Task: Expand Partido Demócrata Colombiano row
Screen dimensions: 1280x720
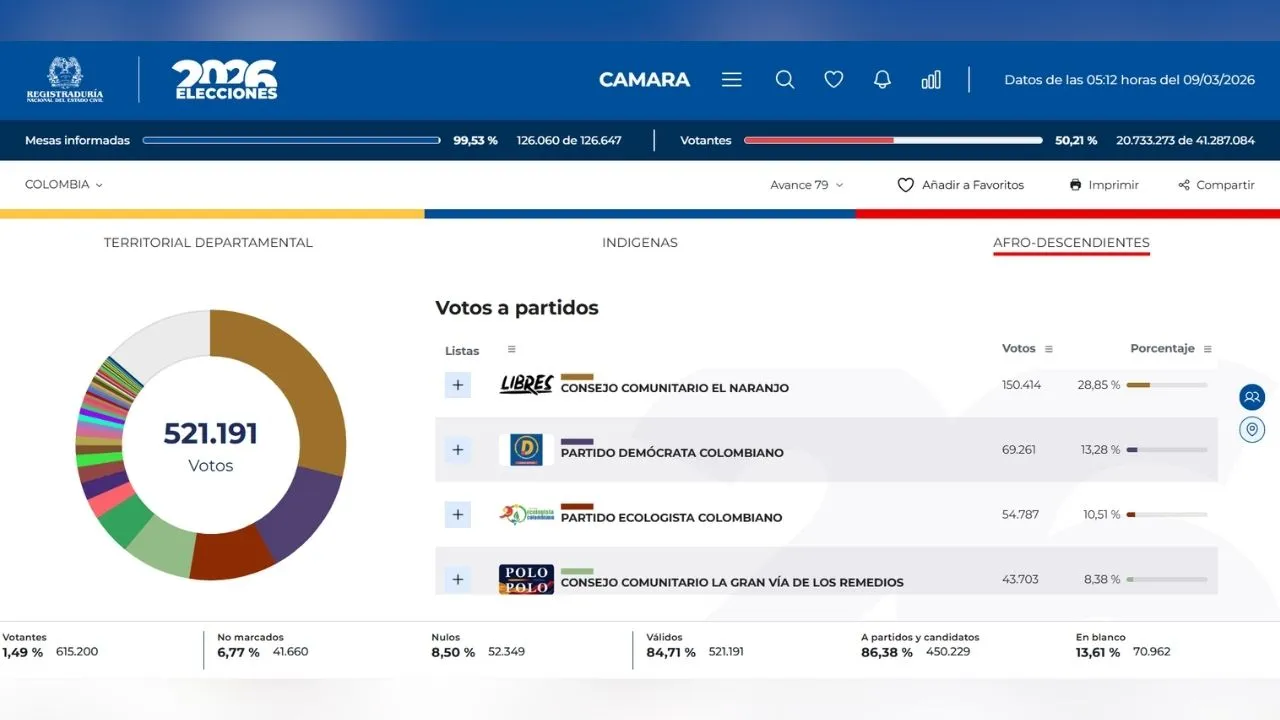Action: [458, 450]
